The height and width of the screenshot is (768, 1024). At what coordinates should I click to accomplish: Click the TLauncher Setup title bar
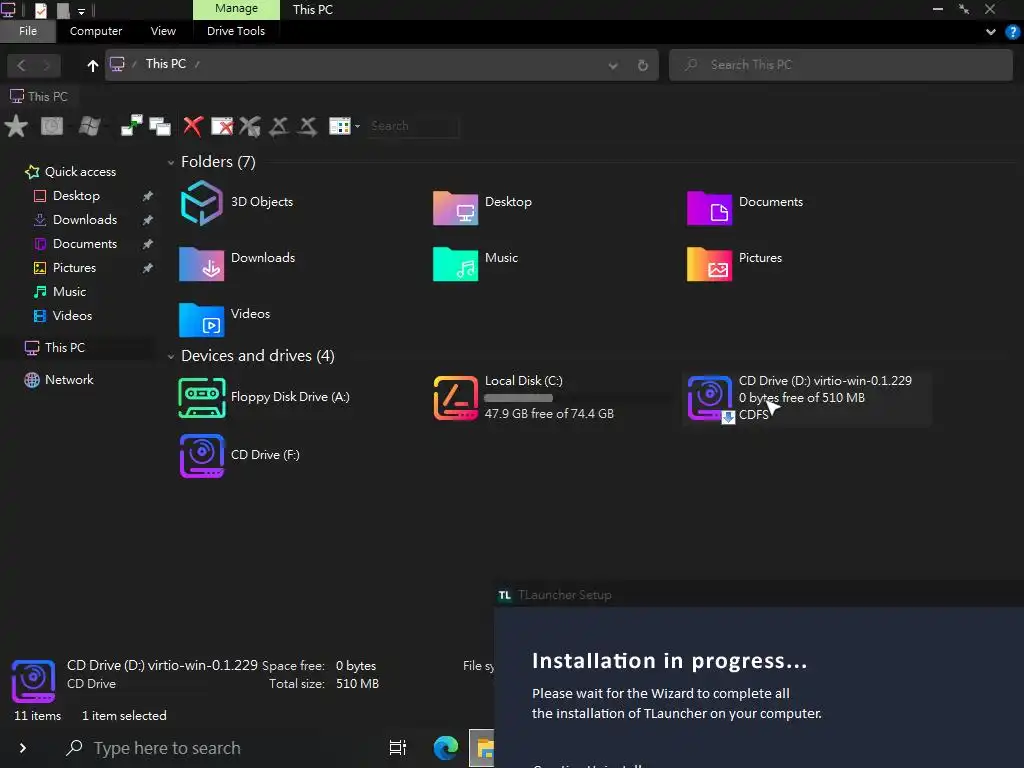click(759, 595)
